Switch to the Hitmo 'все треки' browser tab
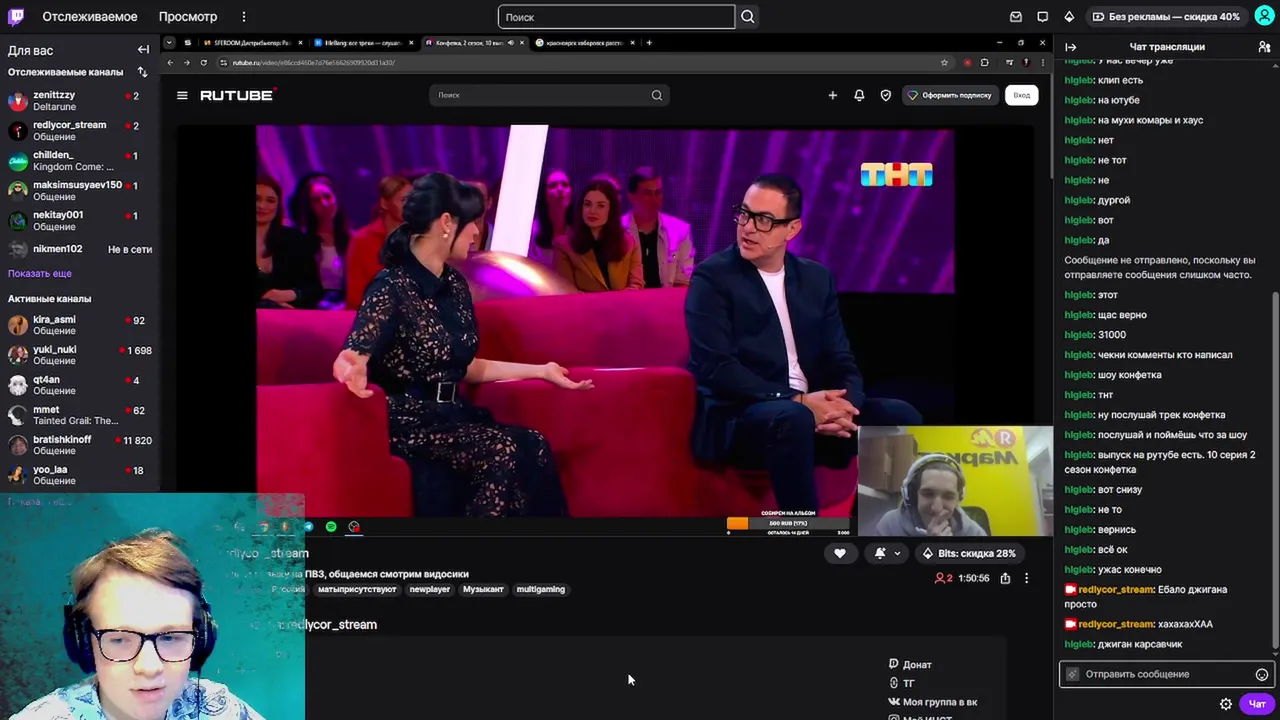Screen dimensions: 1280x720 (363, 43)
